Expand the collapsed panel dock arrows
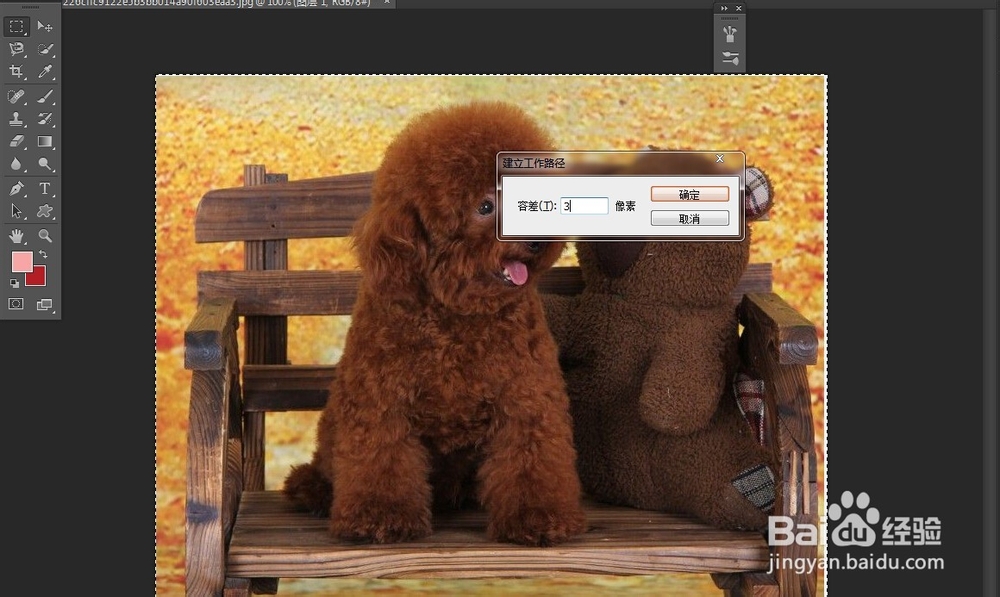Screen dimensions: 1000x597 coord(724,8)
